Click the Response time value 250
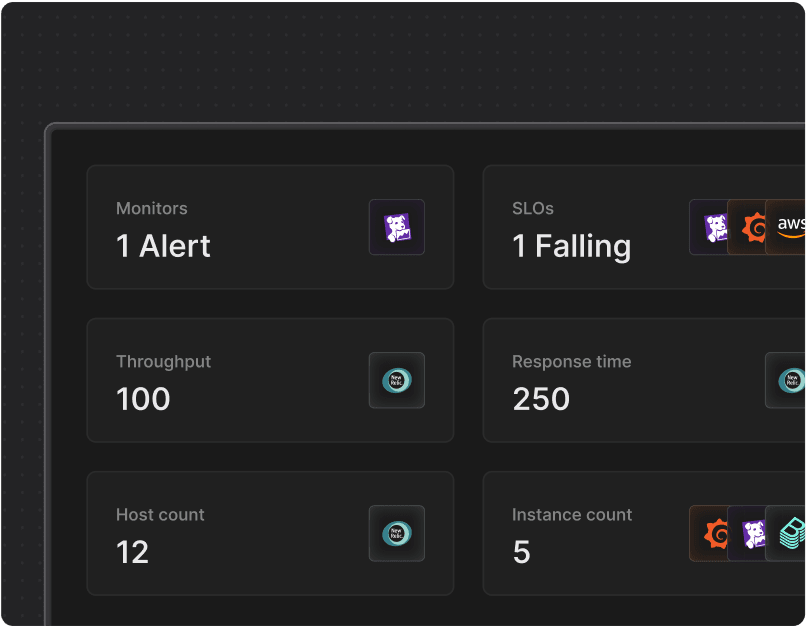Screen dimensions: 806x626 [541, 399]
